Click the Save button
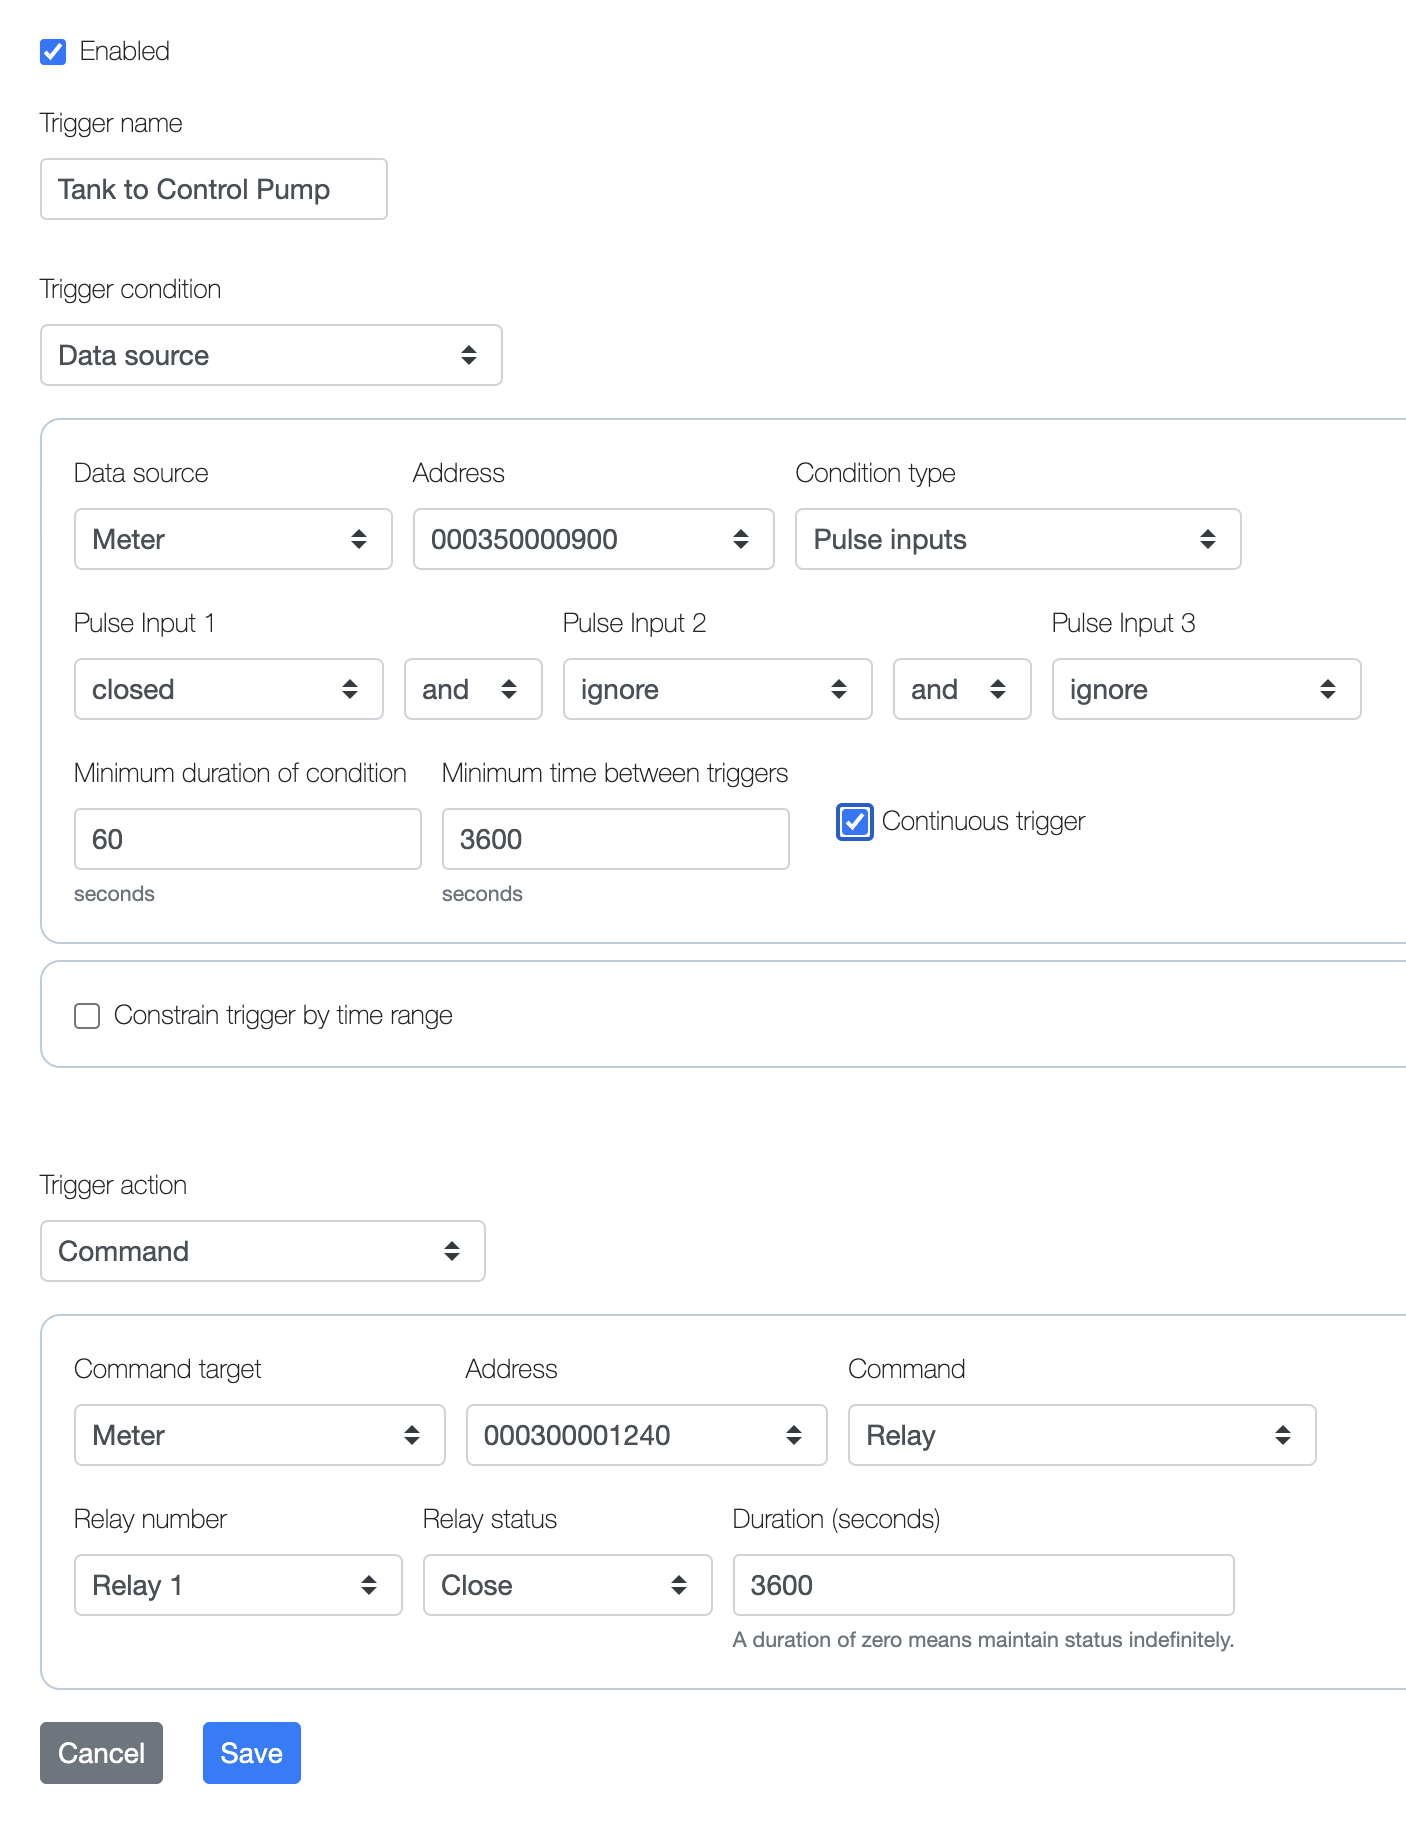The width and height of the screenshot is (1406, 1834). (251, 1753)
